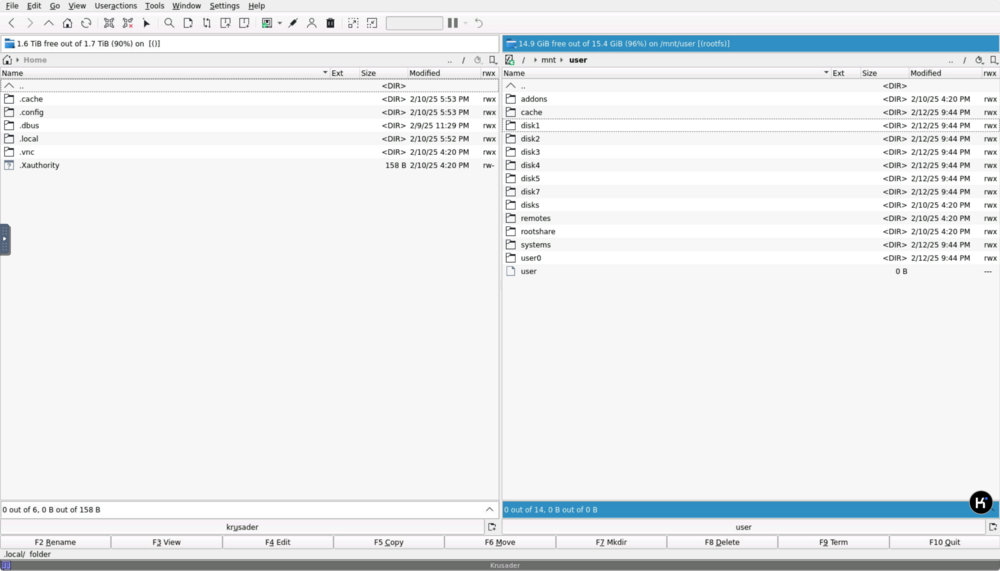This screenshot has height=571, width=1000.
Task: Click the back navigation arrow
Action: pos(11,23)
